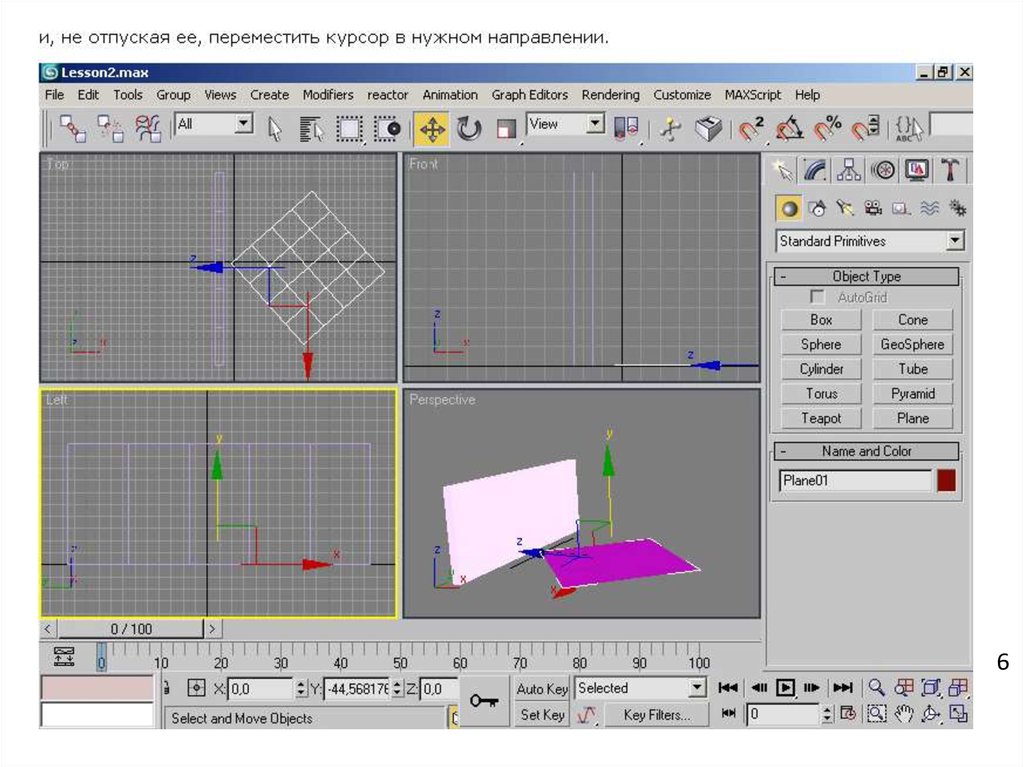Select the Select and Move tool
The width and height of the screenshot is (1024, 767).
[432, 128]
